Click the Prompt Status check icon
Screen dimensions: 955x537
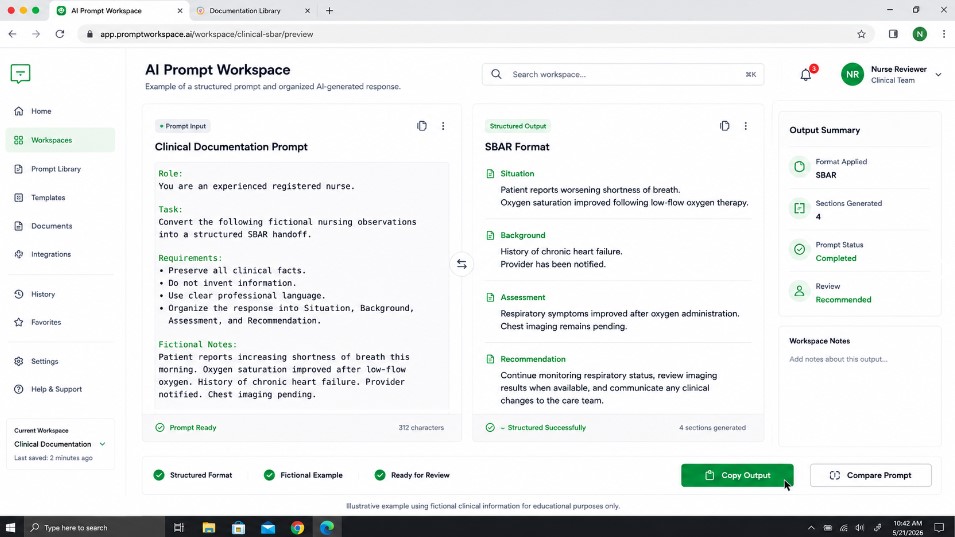[799, 250]
